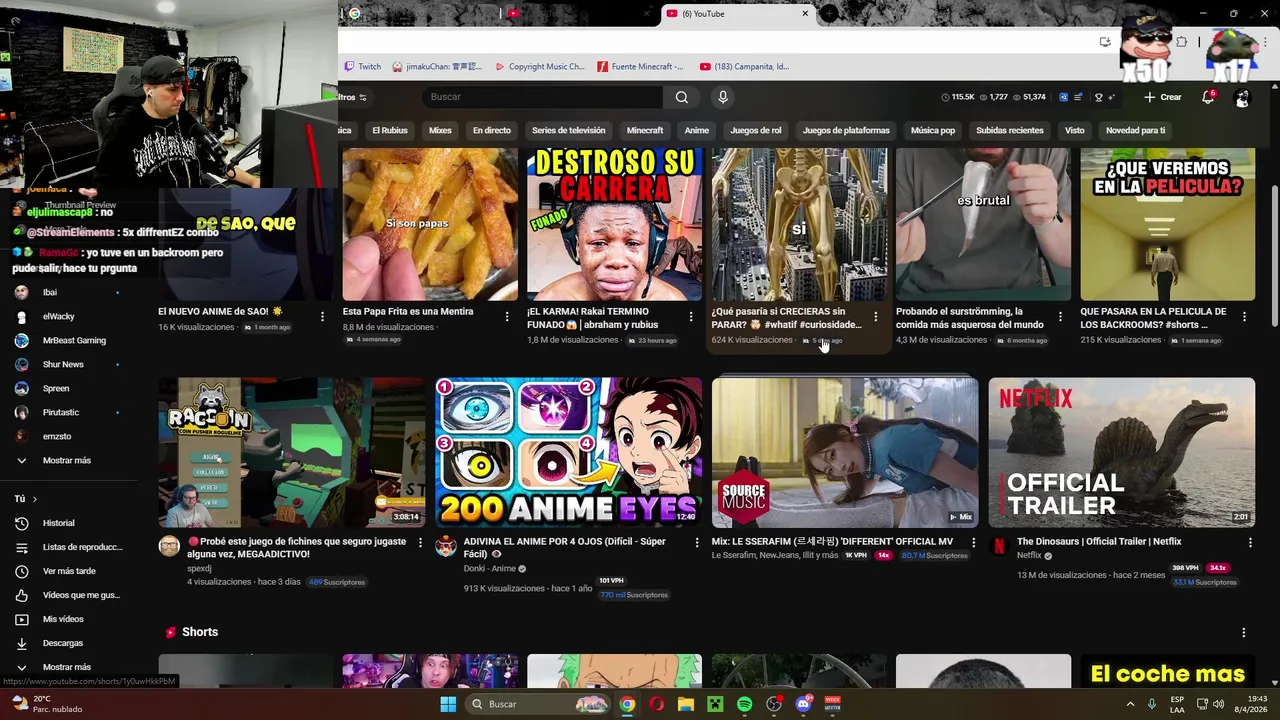Viewport: 1280px width, 720px height.
Task: Open options menu for Esta Papa Frita short
Action: click(x=506, y=317)
